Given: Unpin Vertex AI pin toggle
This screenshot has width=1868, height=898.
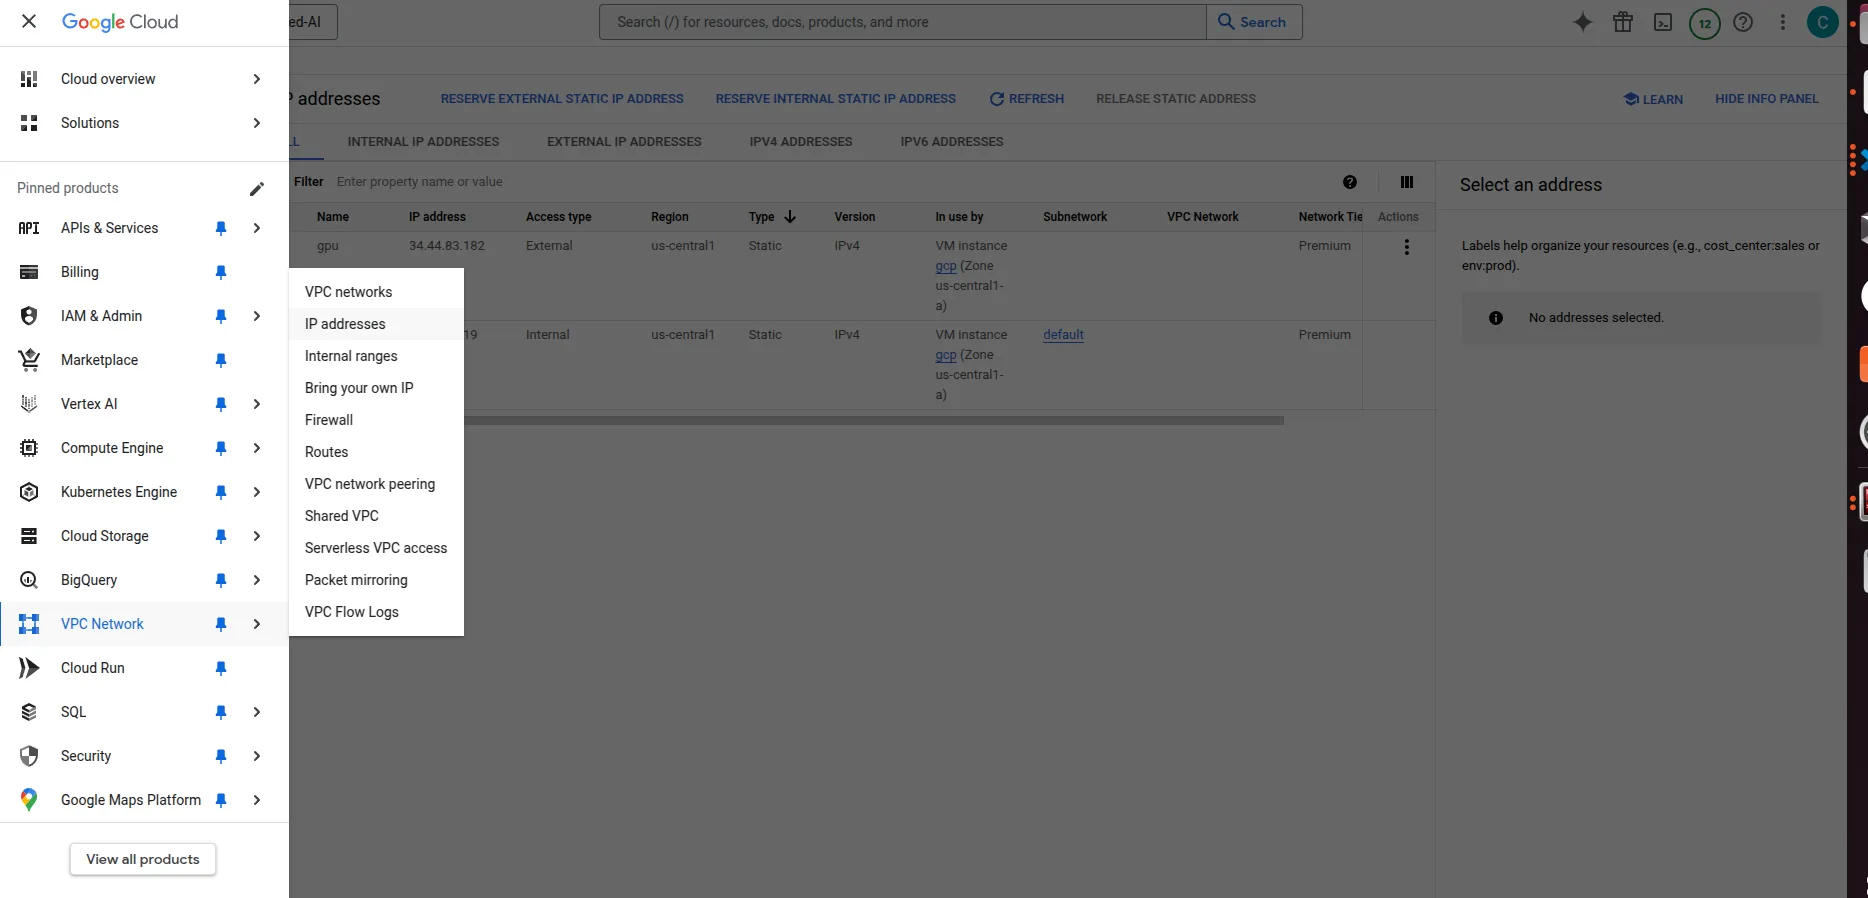Looking at the screenshot, I should coord(221,404).
